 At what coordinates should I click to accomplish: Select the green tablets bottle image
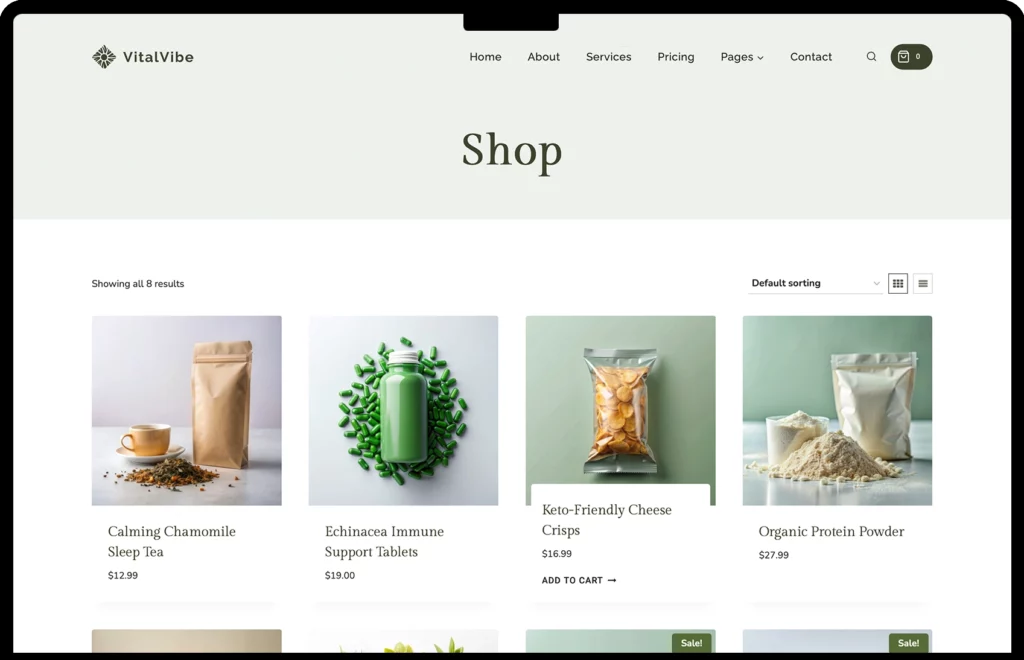click(x=404, y=411)
